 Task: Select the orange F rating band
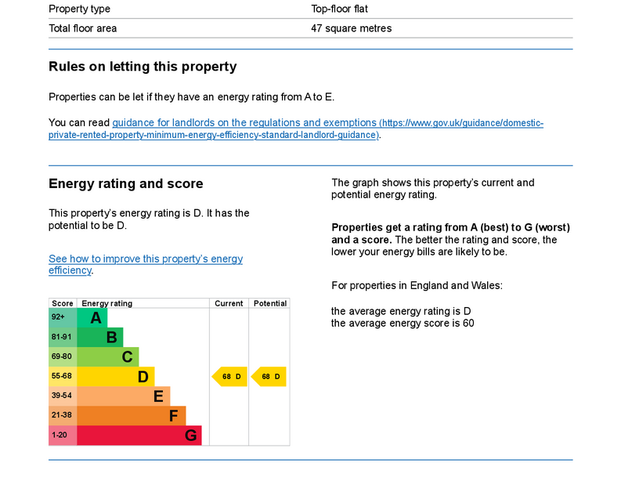pos(132,416)
